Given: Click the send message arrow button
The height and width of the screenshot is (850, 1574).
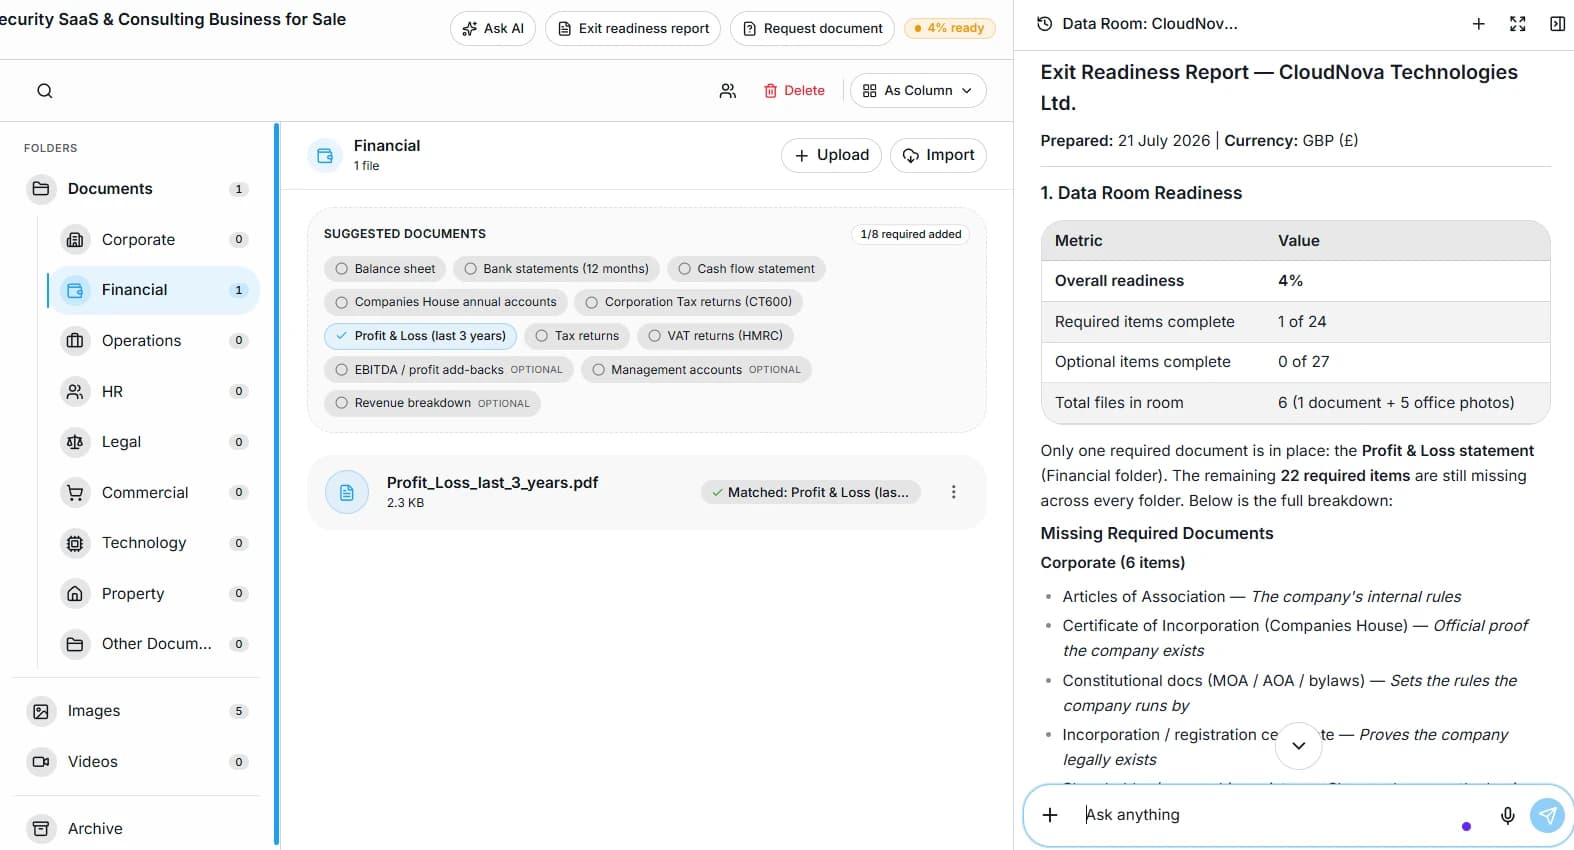Looking at the screenshot, I should [1547, 815].
